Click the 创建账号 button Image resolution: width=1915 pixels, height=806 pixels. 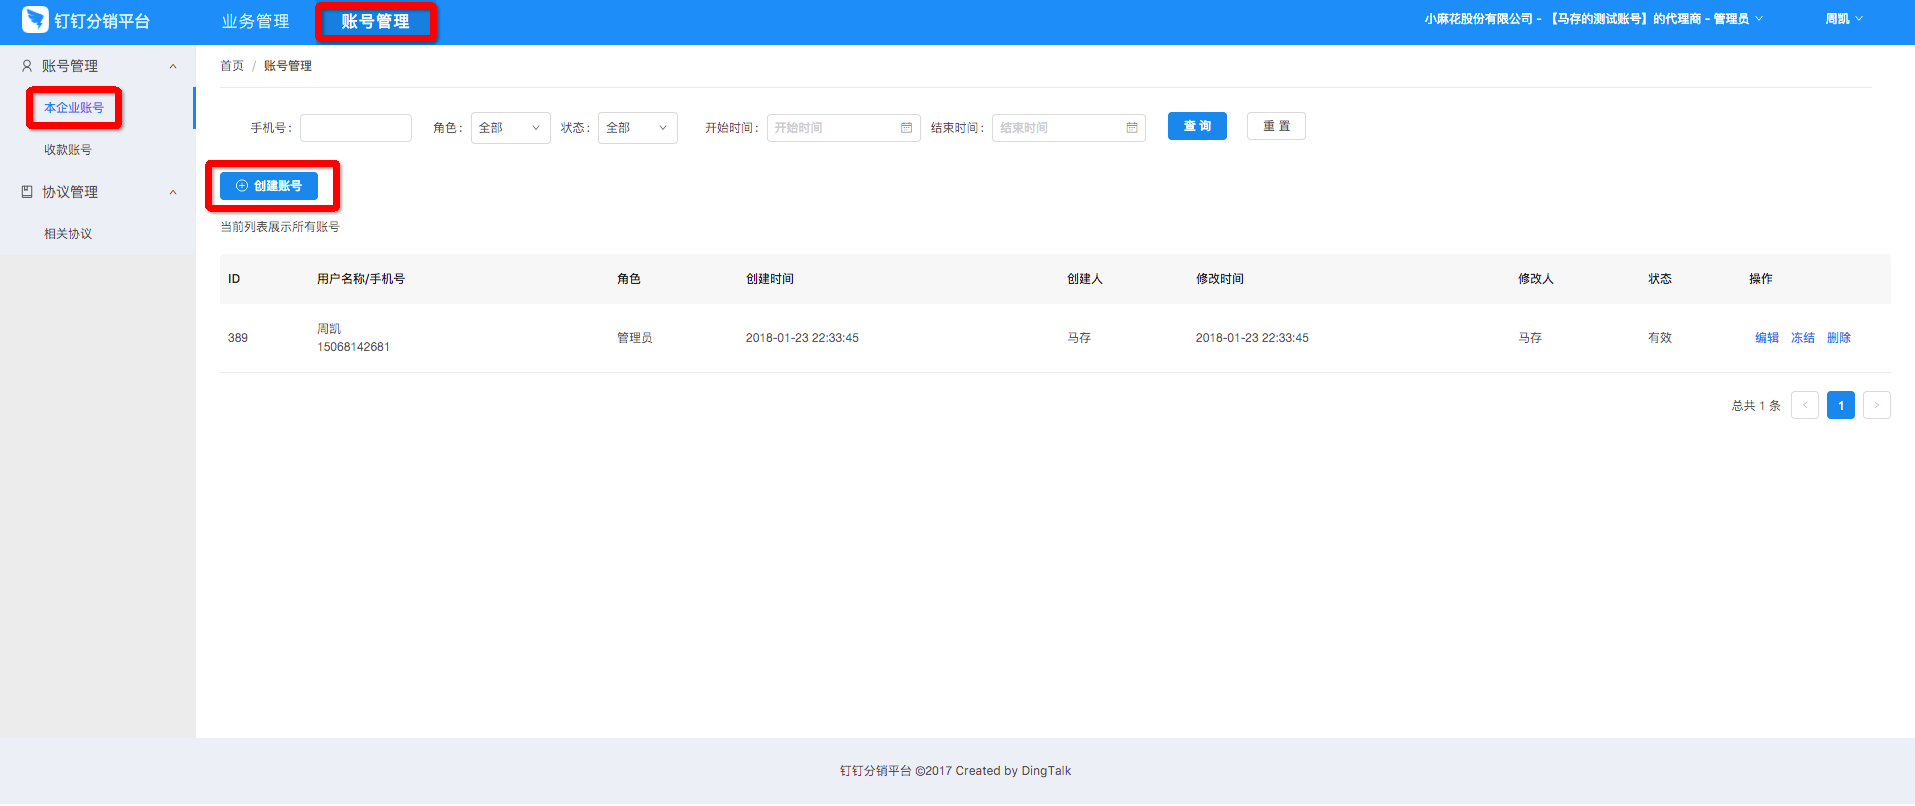269,186
